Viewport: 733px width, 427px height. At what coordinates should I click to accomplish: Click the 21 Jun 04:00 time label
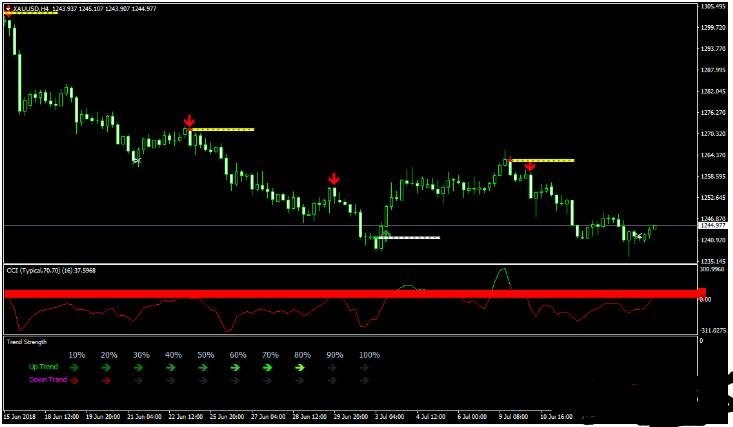(x=144, y=416)
